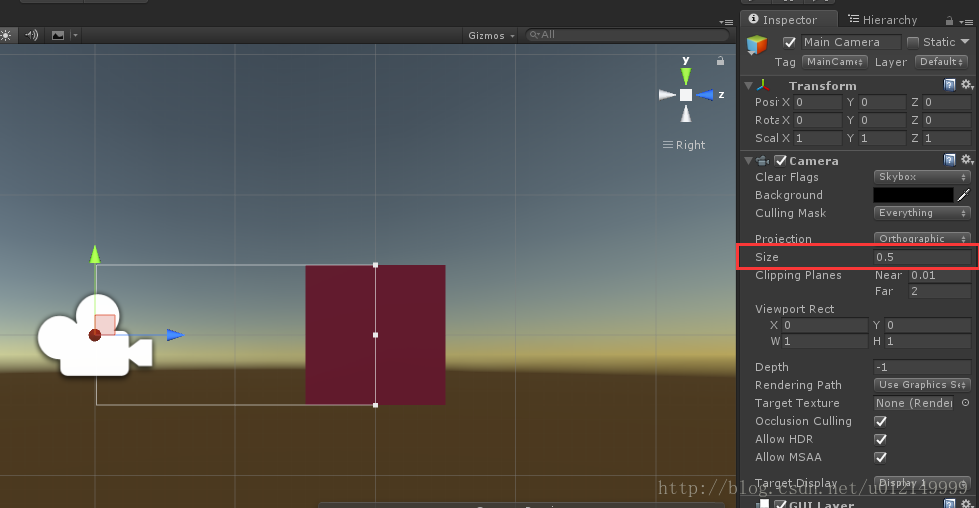Click the Target Texture object field
979x508 pixels.
click(915, 403)
